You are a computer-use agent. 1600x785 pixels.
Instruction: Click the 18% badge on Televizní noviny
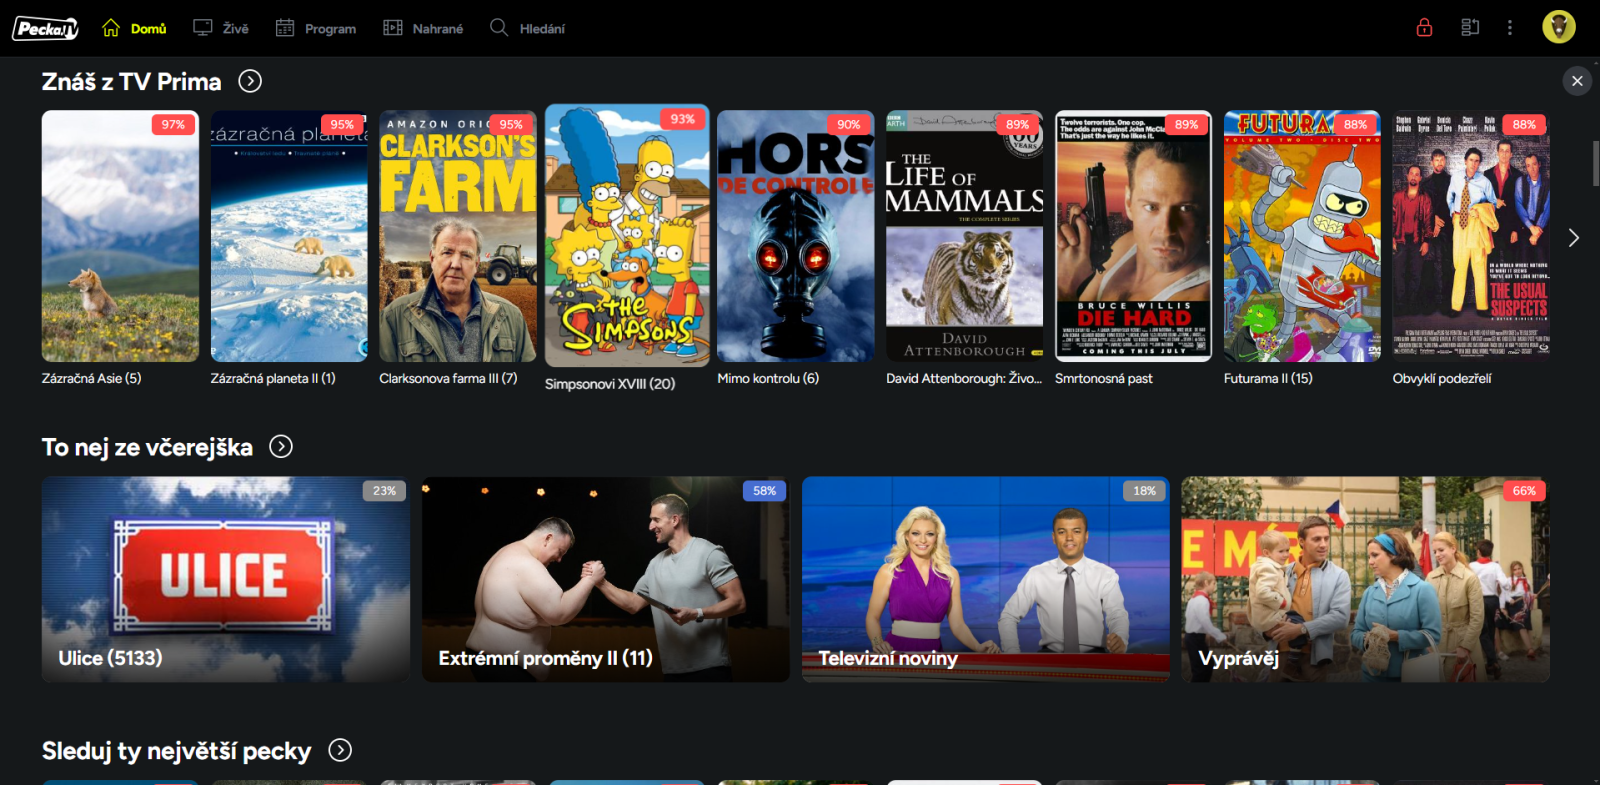coord(1144,491)
